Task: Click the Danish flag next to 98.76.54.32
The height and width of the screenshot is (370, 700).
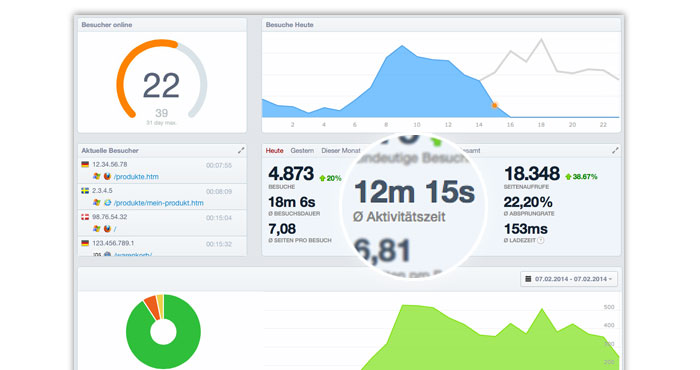Action: [x=85, y=217]
